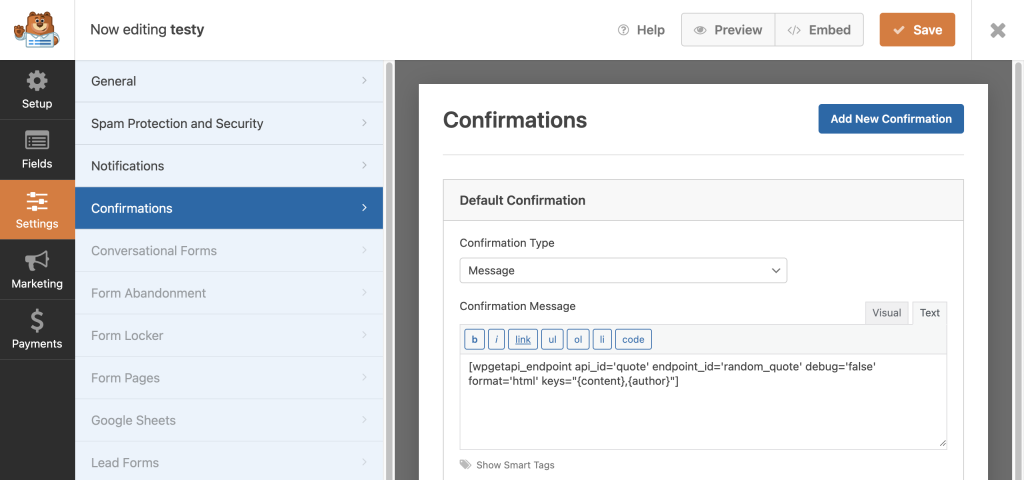Open the Confirmation Type dropdown
This screenshot has height=480, width=1024.
[x=623, y=270]
